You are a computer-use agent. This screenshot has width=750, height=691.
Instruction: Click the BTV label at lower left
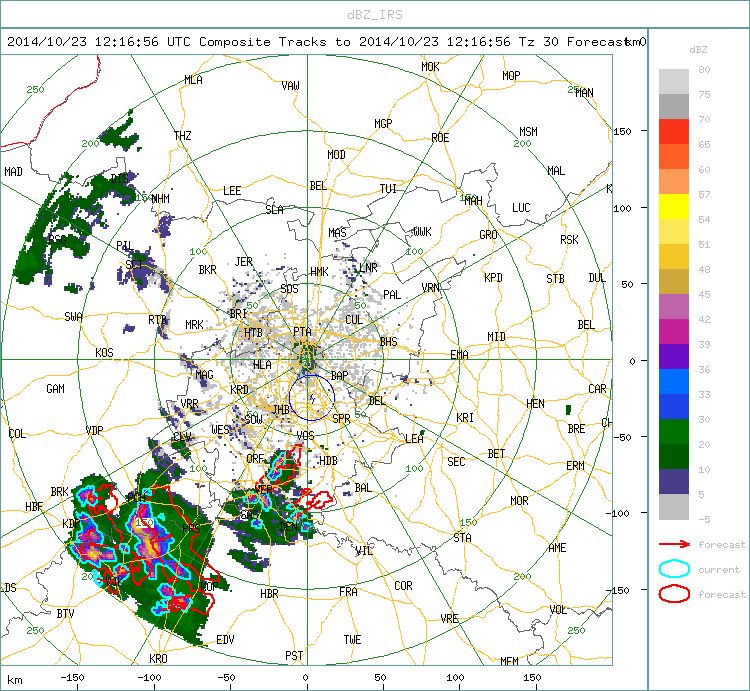pyautogui.click(x=66, y=613)
